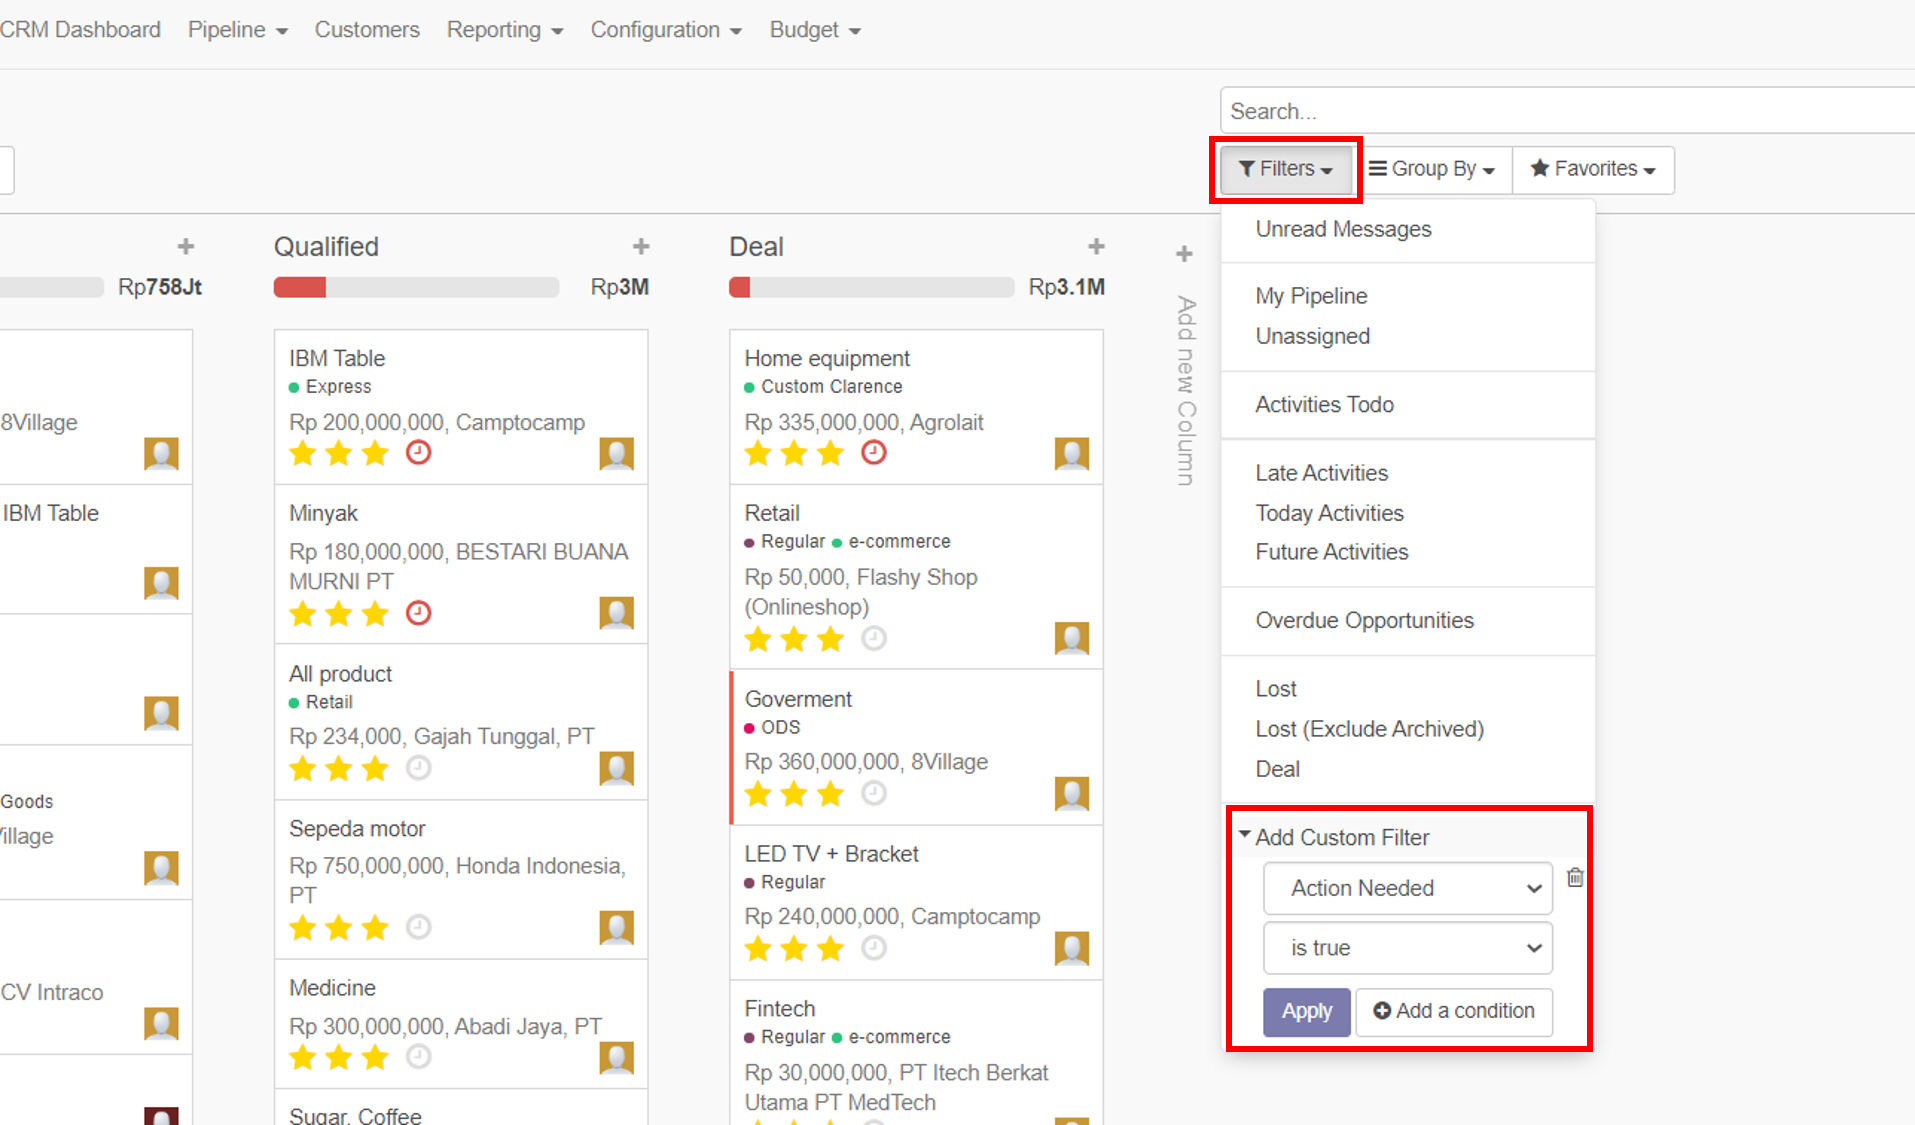Open the activity clock on Goverment card
This screenshot has height=1125, width=1915.
click(x=874, y=793)
